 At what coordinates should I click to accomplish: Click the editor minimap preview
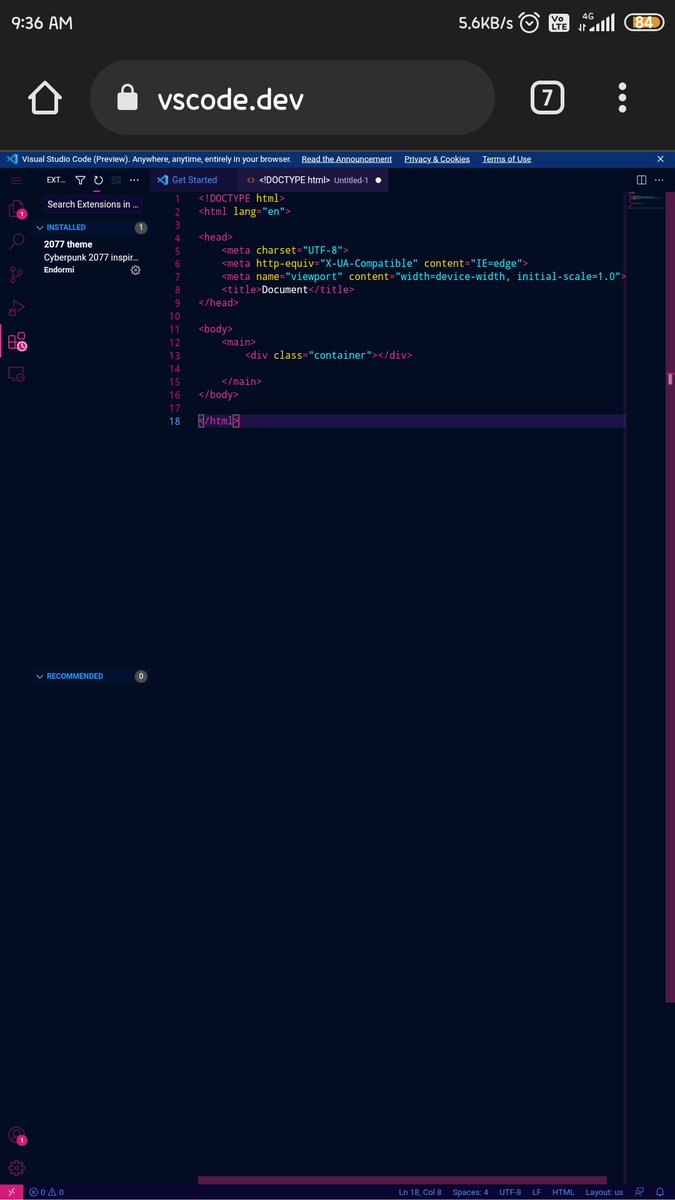pos(646,200)
